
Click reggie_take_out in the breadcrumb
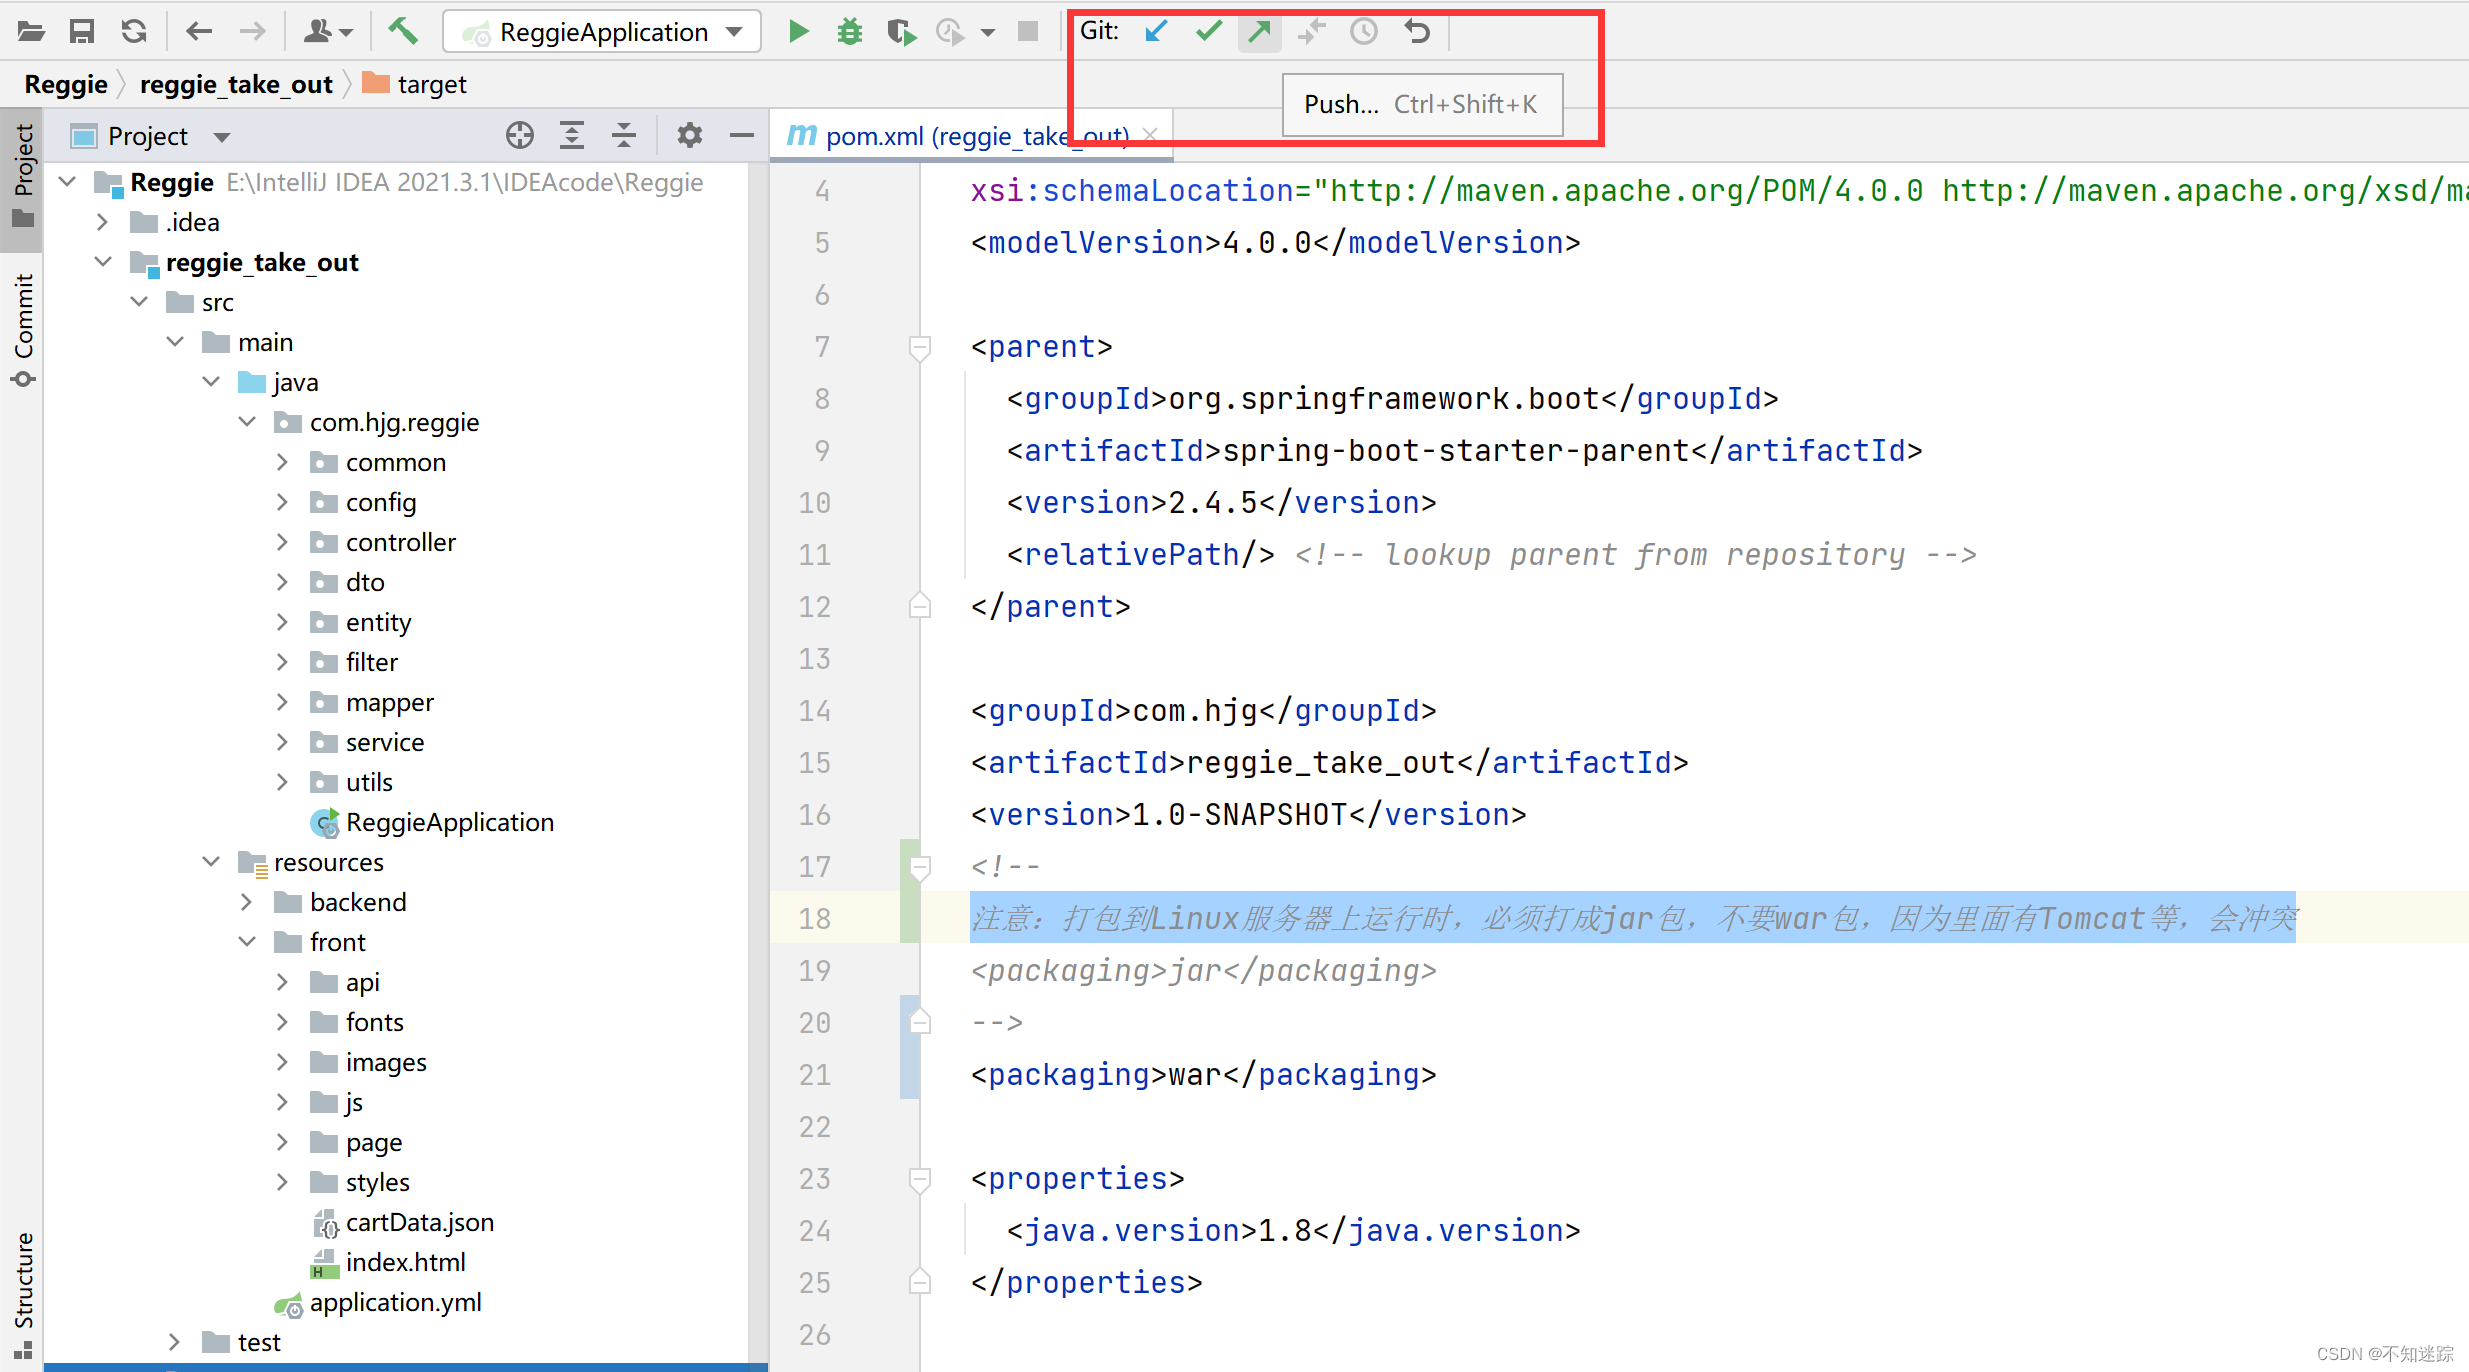(236, 84)
